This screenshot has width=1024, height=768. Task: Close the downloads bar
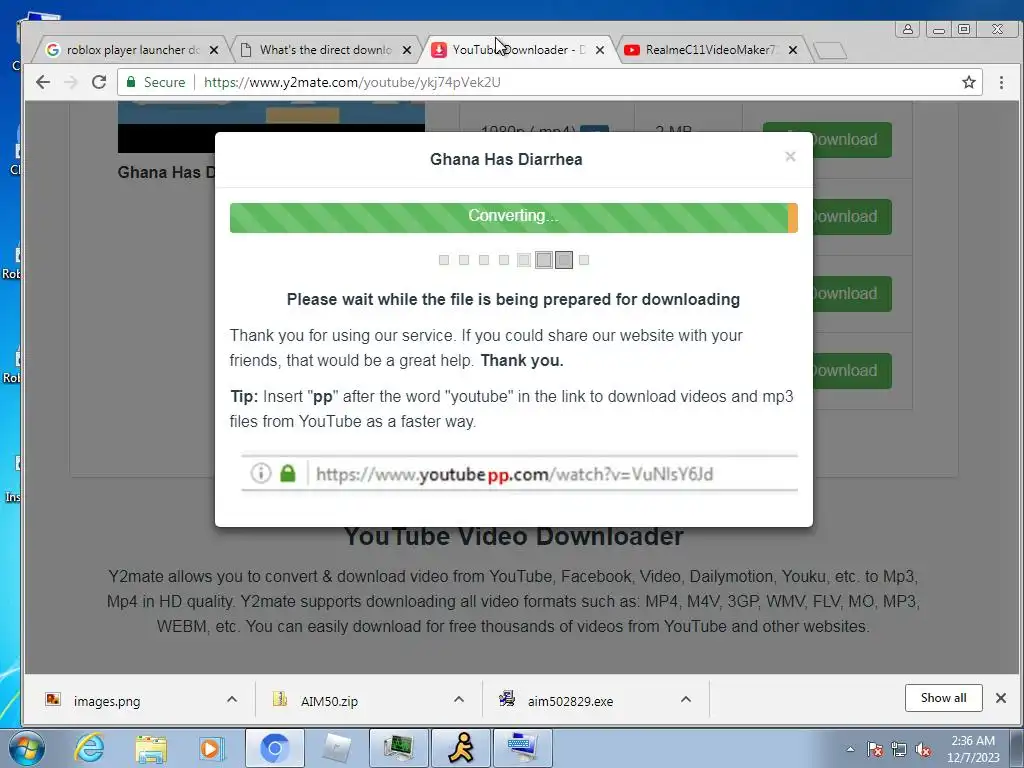[1000, 698]
